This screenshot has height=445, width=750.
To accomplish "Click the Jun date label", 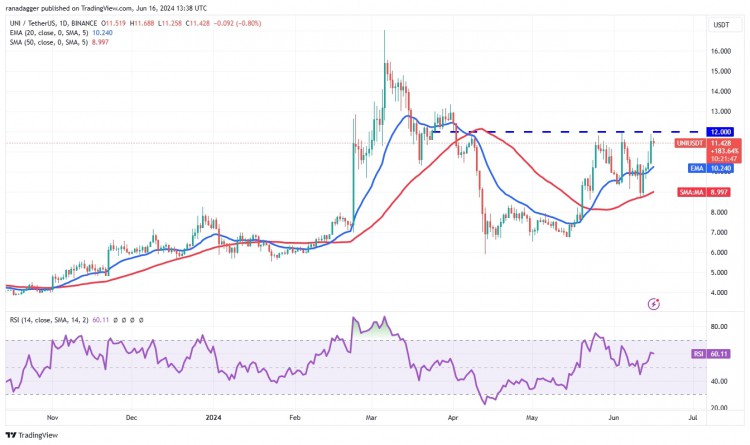I will tap(614, 417).
